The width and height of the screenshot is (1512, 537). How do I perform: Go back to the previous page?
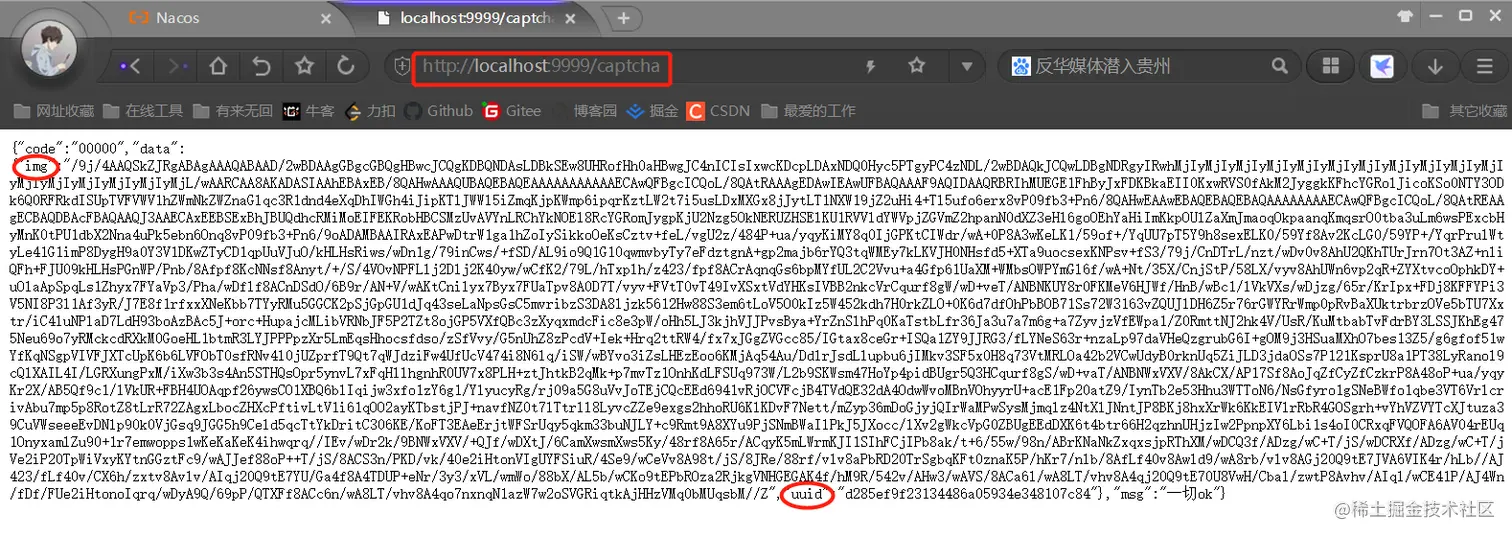[130, 66]
